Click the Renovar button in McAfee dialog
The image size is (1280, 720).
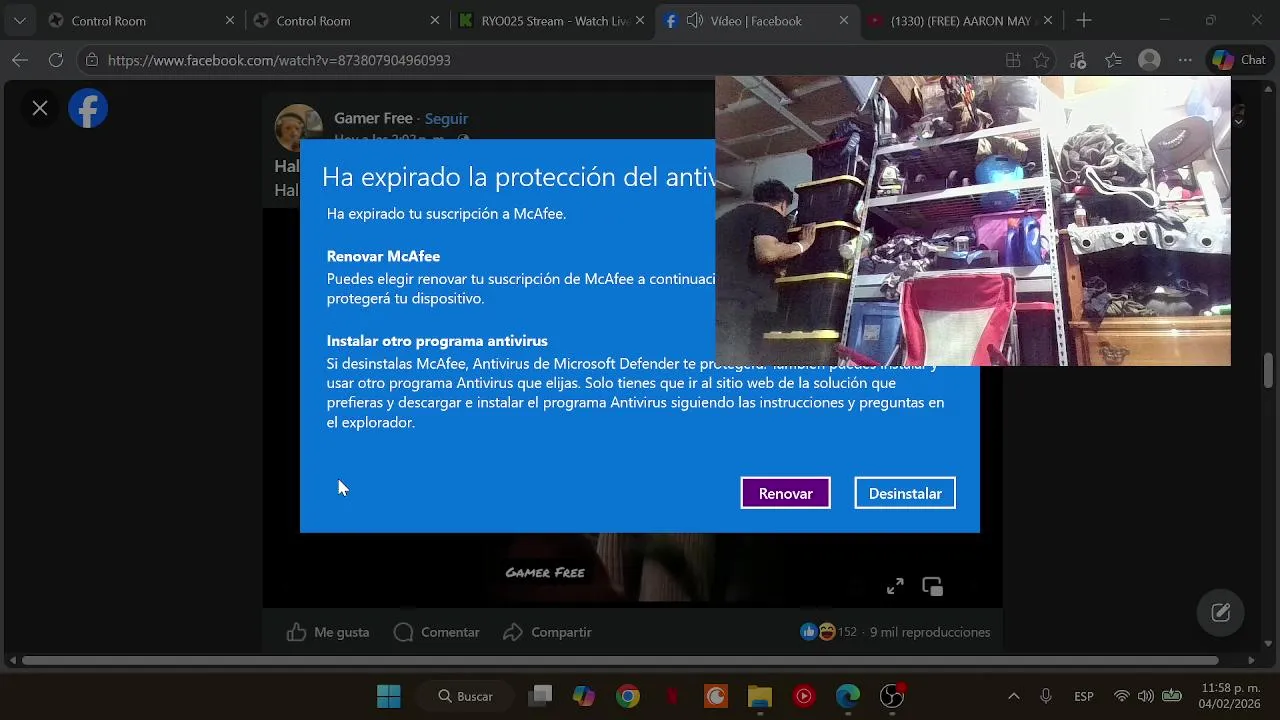[x=785, y=493]
